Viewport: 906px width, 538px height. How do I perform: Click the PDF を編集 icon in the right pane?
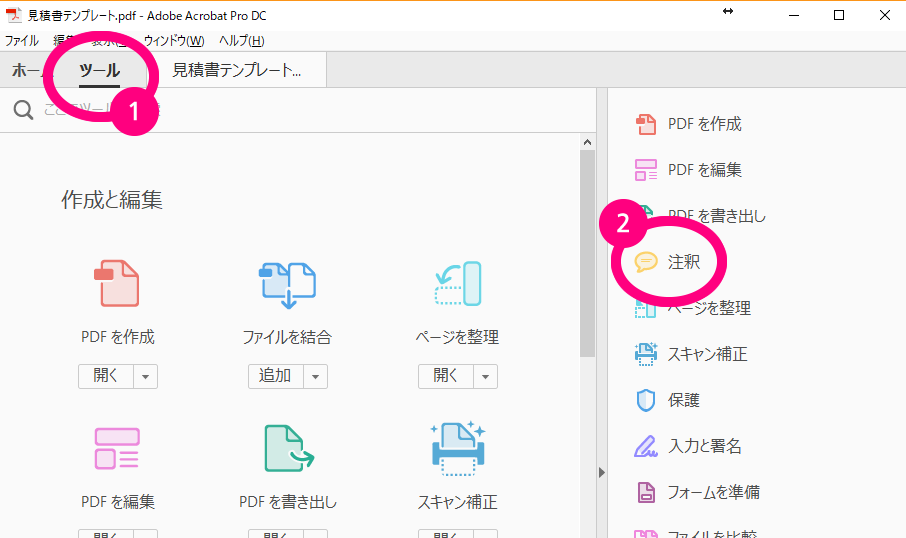[645, 170]
